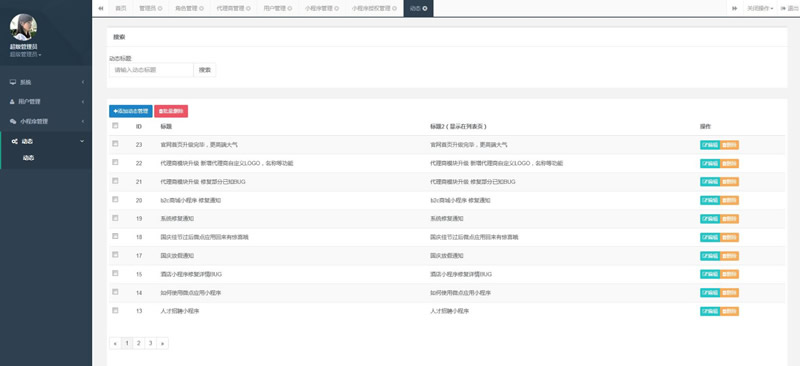Check the box for row ID 17
This screenshot has width=800, height=366.
pos(115,255)
